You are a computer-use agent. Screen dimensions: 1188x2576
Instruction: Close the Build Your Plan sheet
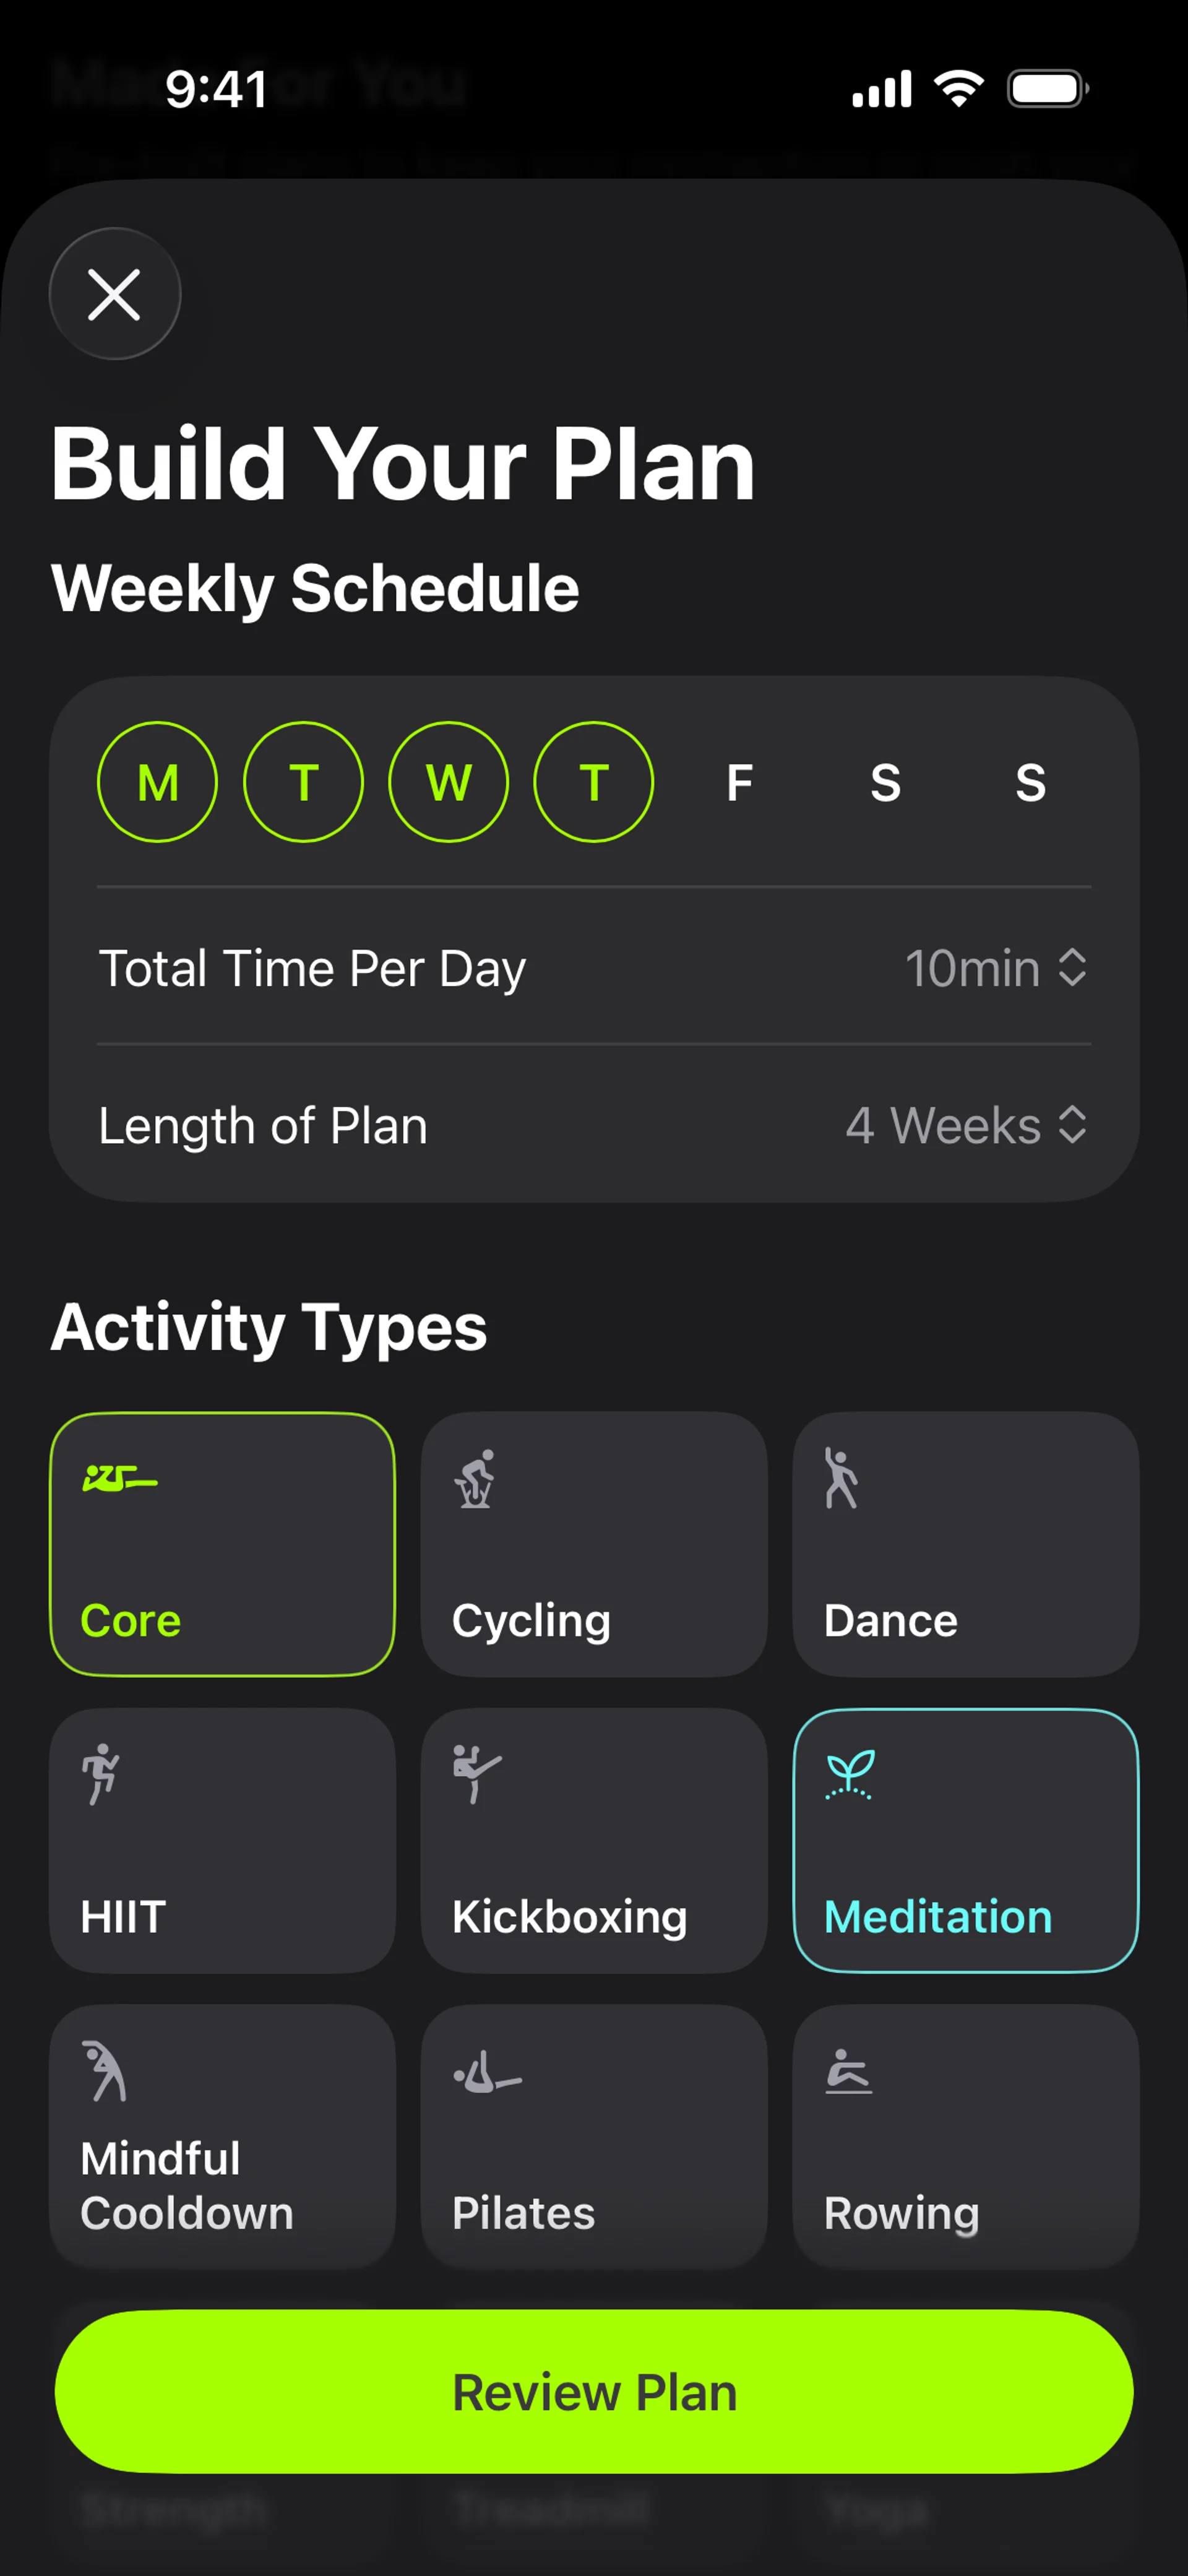tap(115, 294)
